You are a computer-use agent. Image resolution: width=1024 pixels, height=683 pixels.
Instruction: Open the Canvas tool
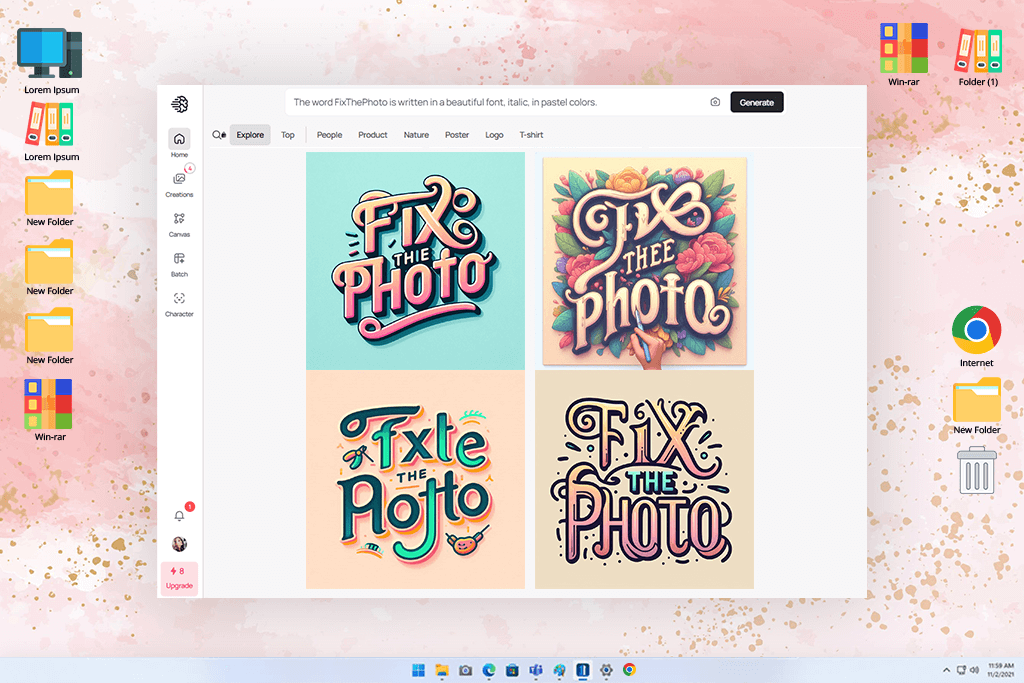coord(180,224)
